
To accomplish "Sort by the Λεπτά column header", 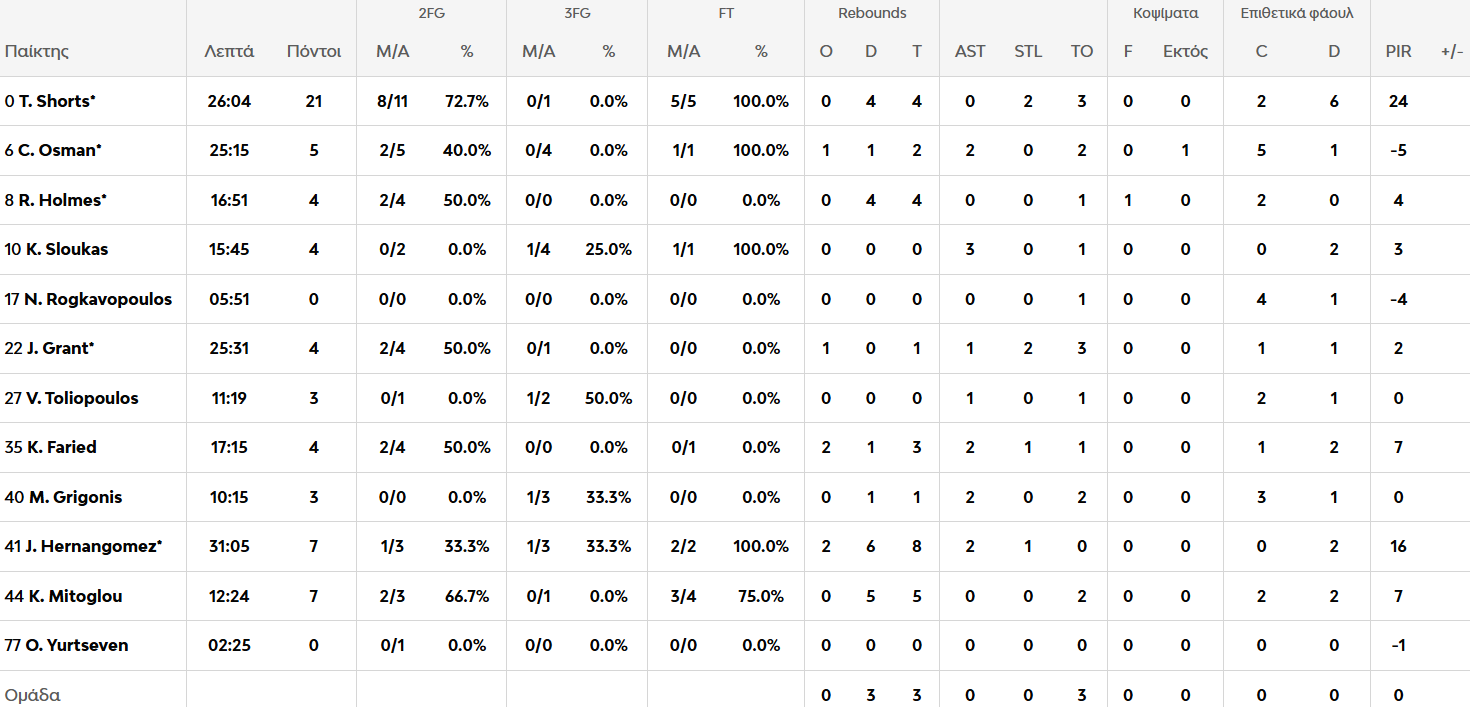I will pyautogui.click(x=229, y=51).
